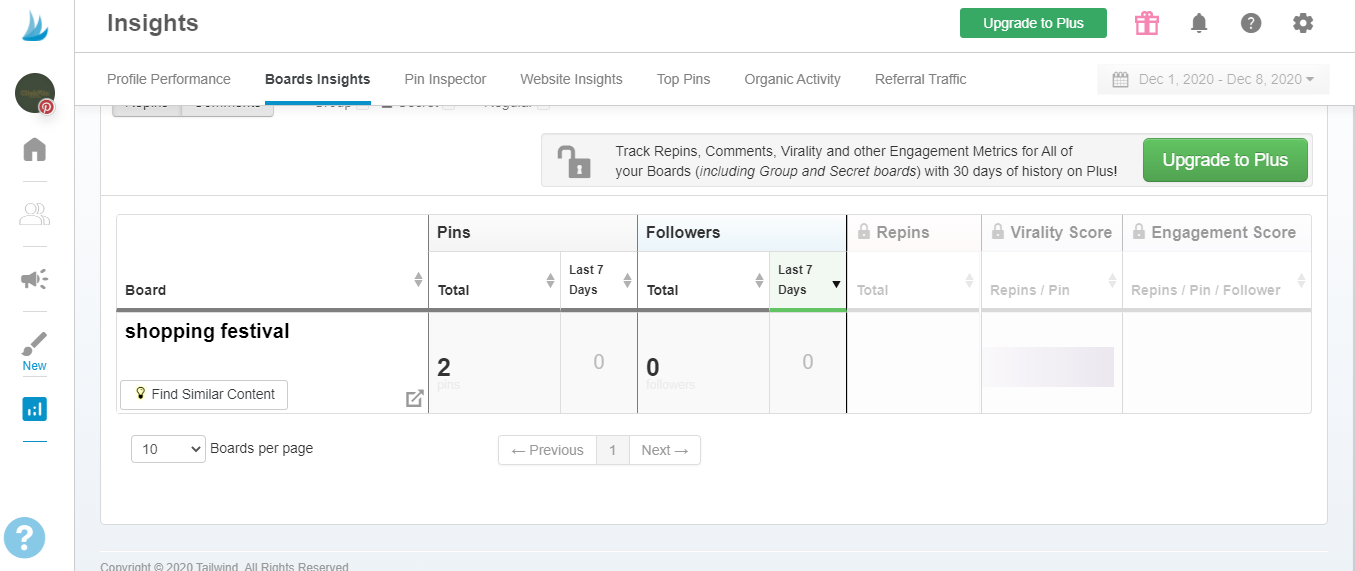Open the paintbrush Create tool marked New

click(x=35, y=345)
